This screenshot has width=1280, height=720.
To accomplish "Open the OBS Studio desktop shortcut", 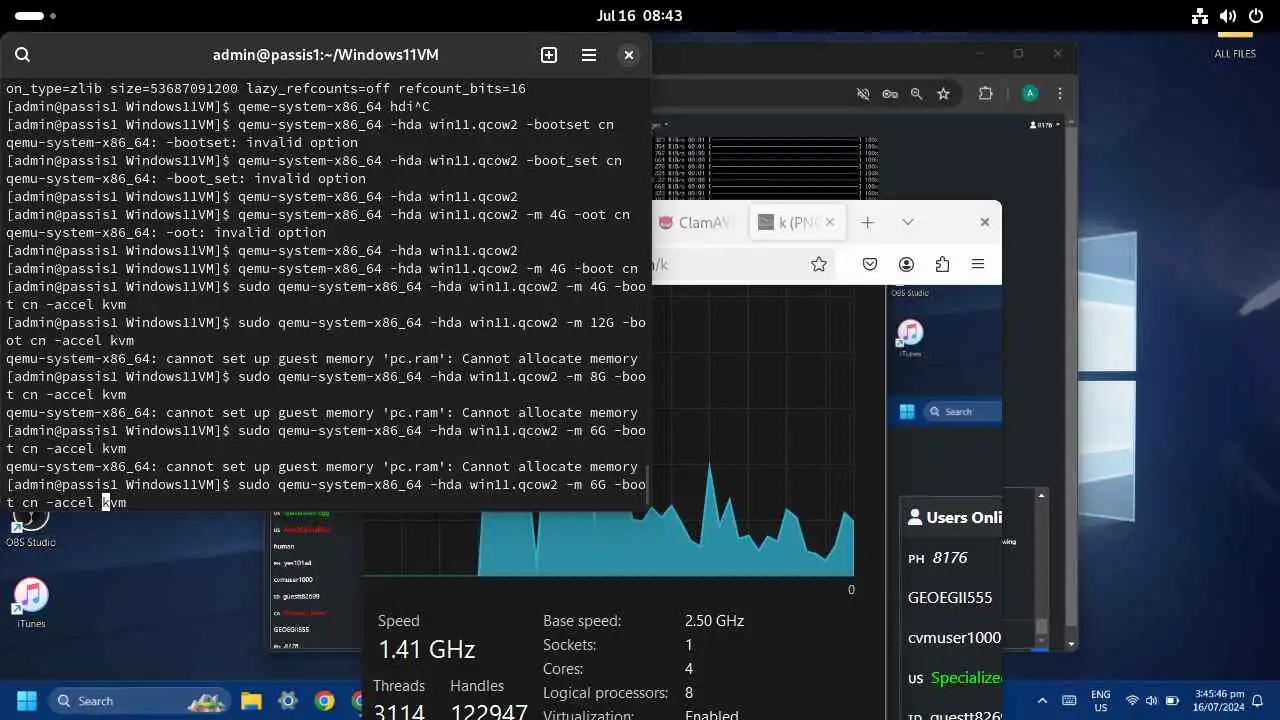I will 30,530.
